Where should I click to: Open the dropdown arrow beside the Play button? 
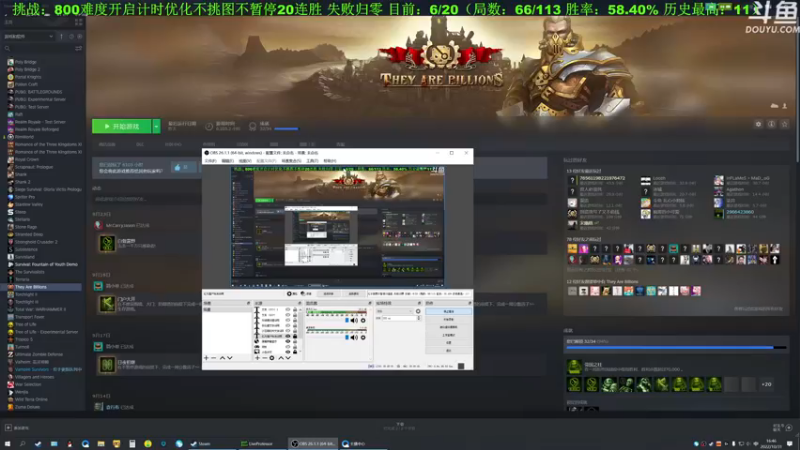(x=156, y=126)
